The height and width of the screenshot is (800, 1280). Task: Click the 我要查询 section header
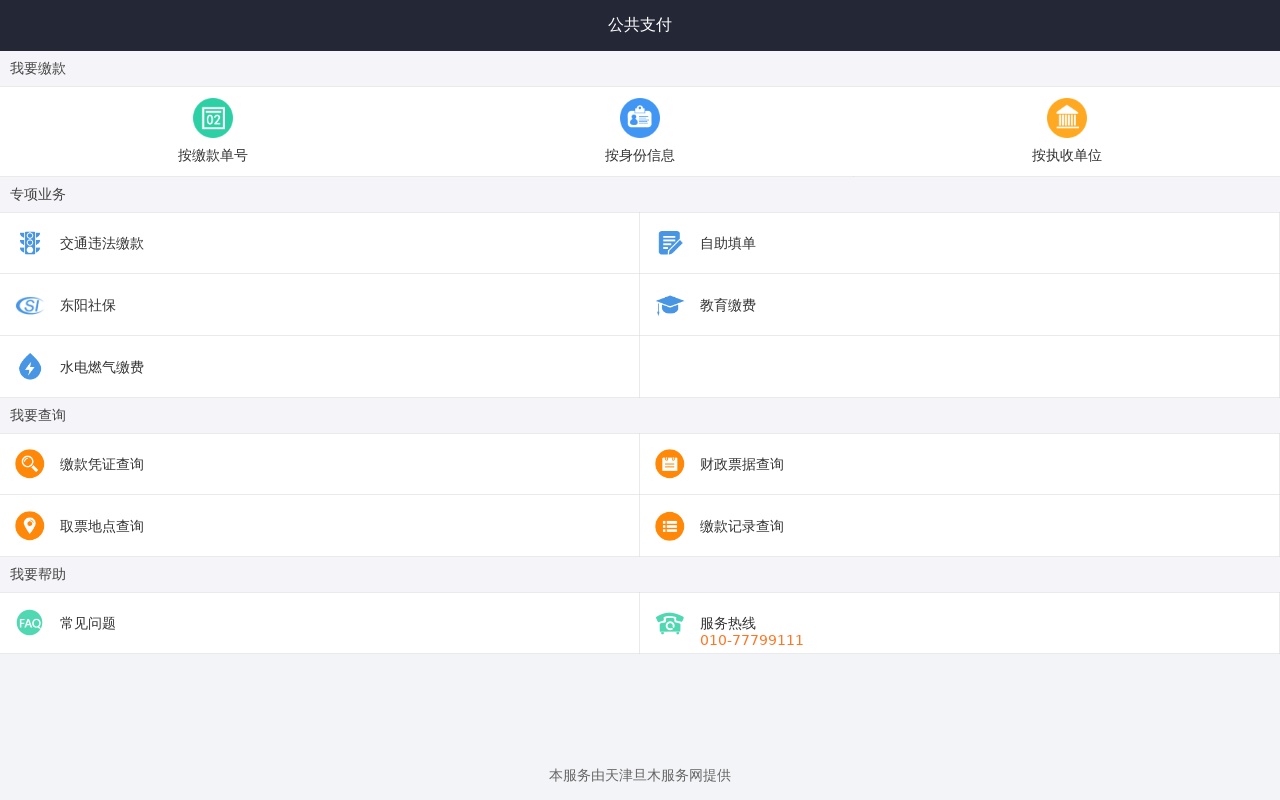38,416
